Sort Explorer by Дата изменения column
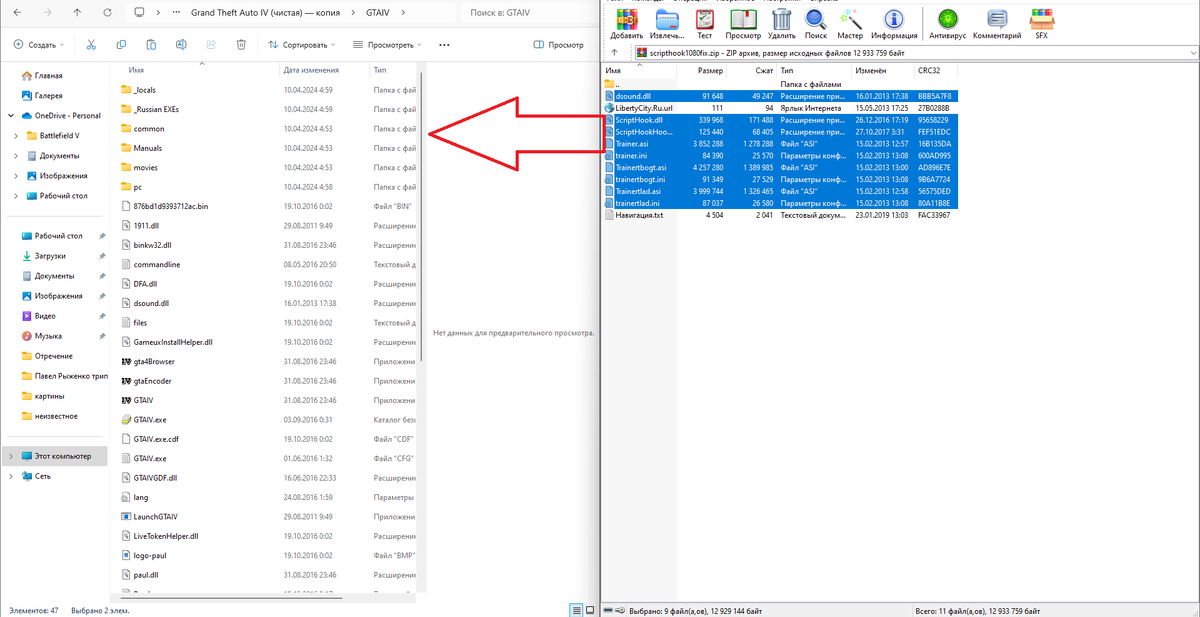This screenshot has width=1200, height=617. coord(311,71)
